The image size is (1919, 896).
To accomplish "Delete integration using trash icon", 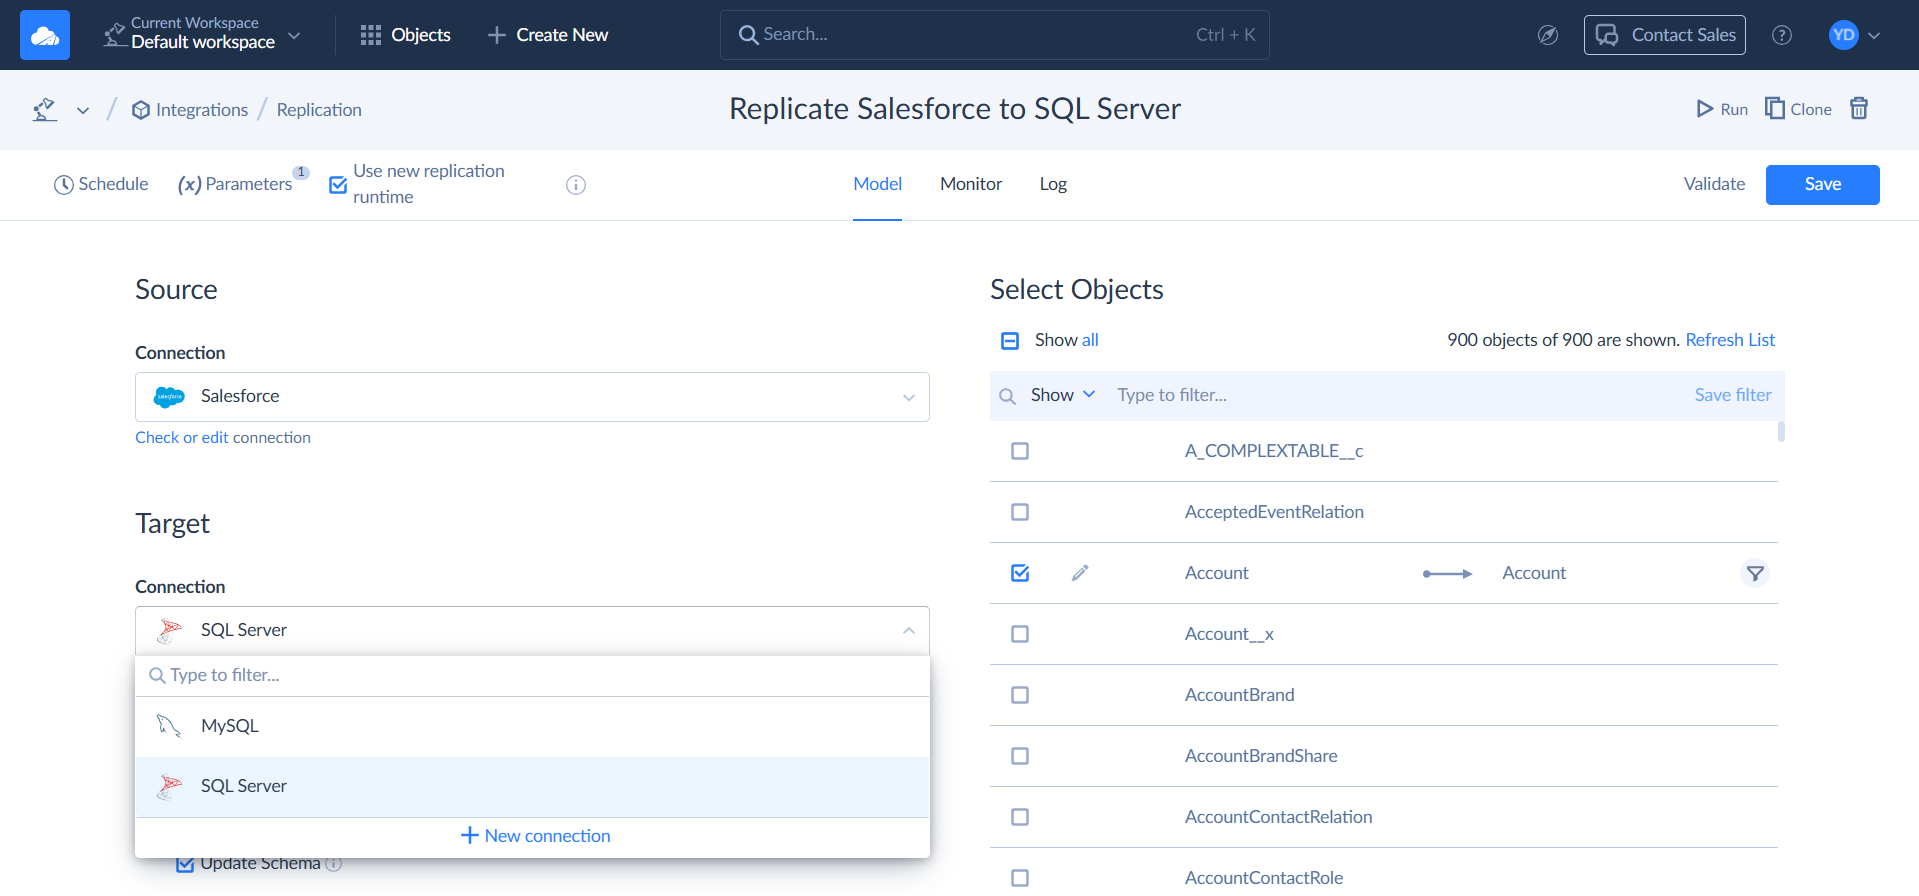I will click(x=1859, y=108).
